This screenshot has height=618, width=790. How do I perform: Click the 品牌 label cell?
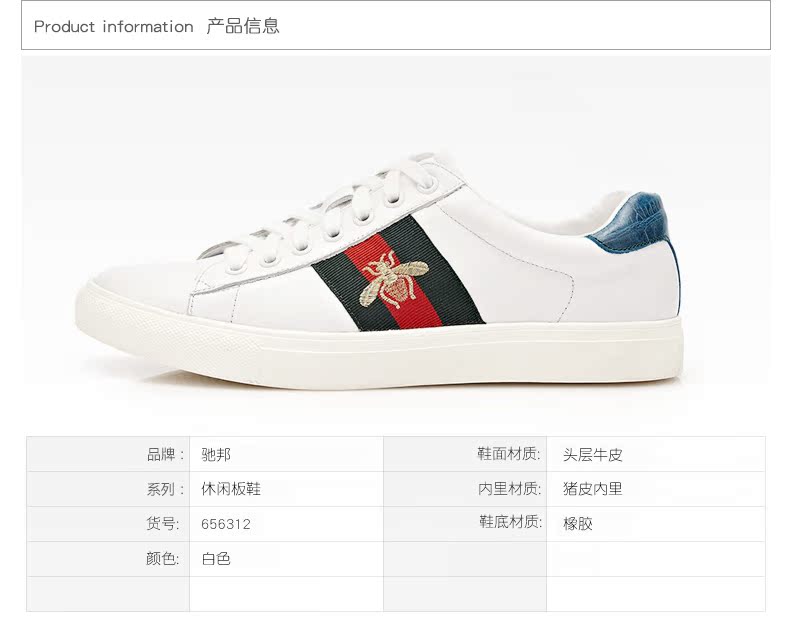pyautogui.click(x=108, y=454)
